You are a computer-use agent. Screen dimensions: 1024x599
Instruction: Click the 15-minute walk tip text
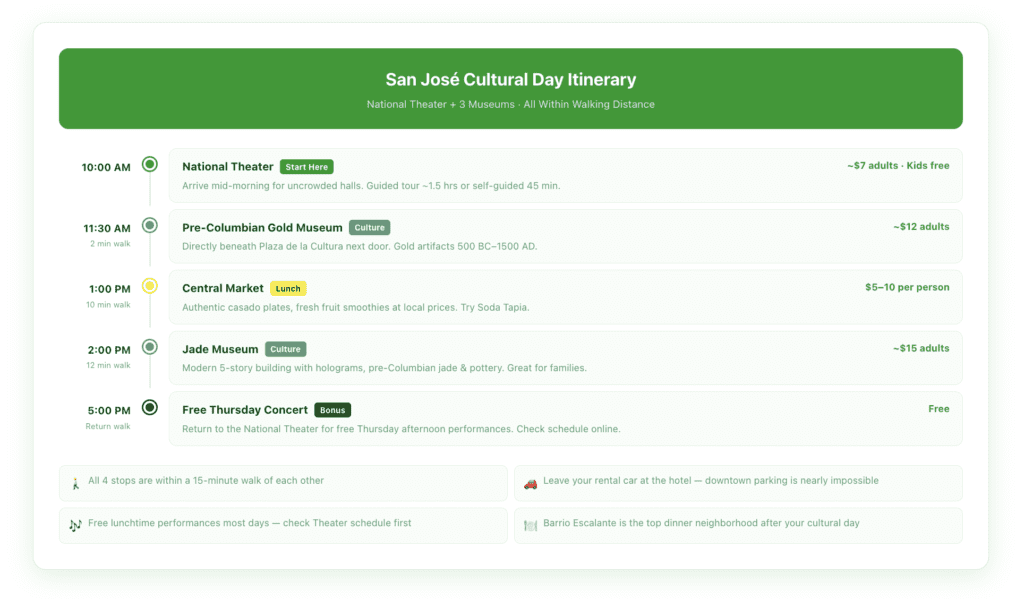206,481
